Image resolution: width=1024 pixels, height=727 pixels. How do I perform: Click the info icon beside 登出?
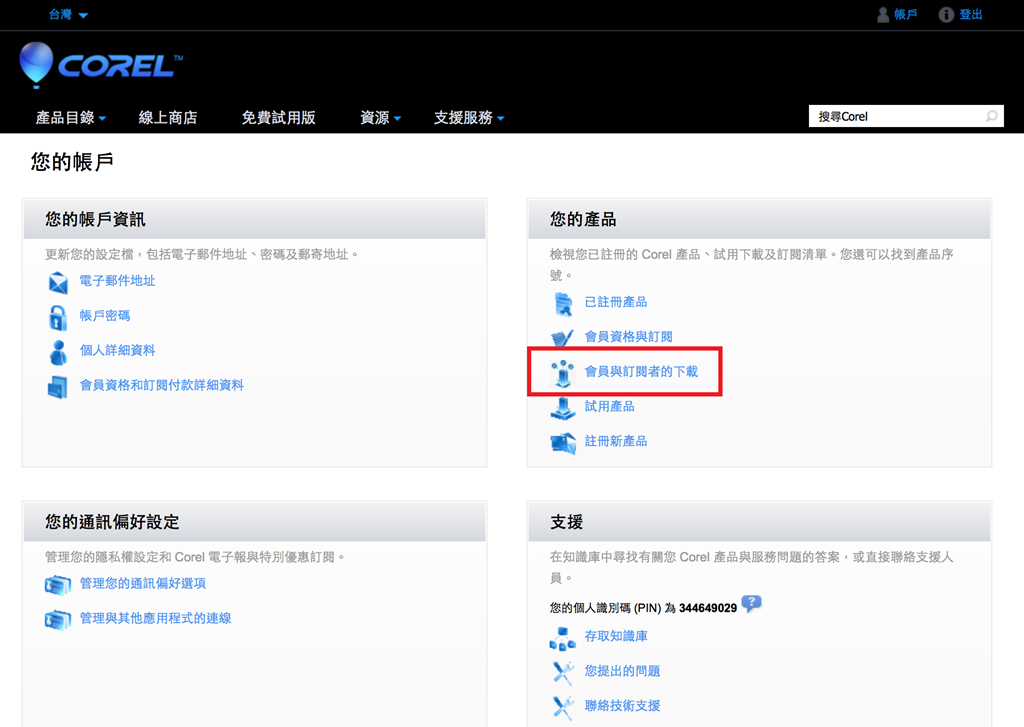946,14
